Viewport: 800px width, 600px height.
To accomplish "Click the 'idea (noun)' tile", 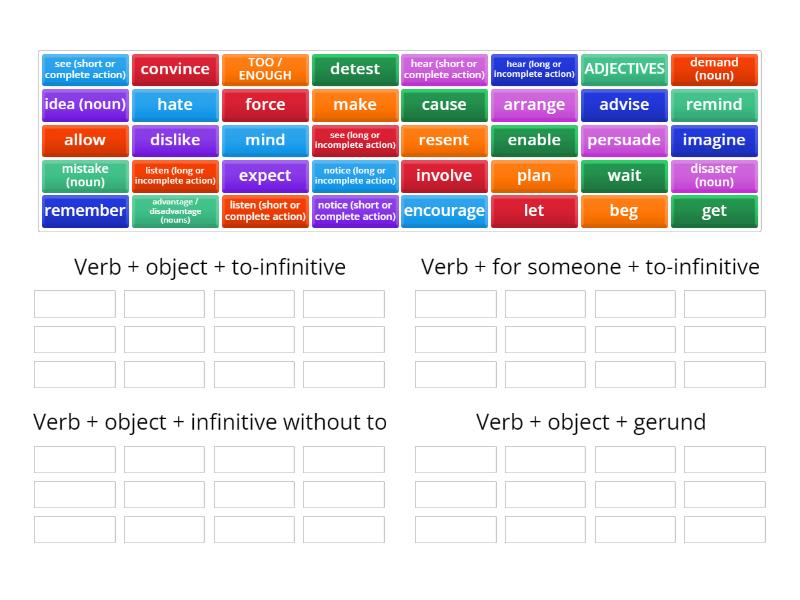I will [85, 104].
